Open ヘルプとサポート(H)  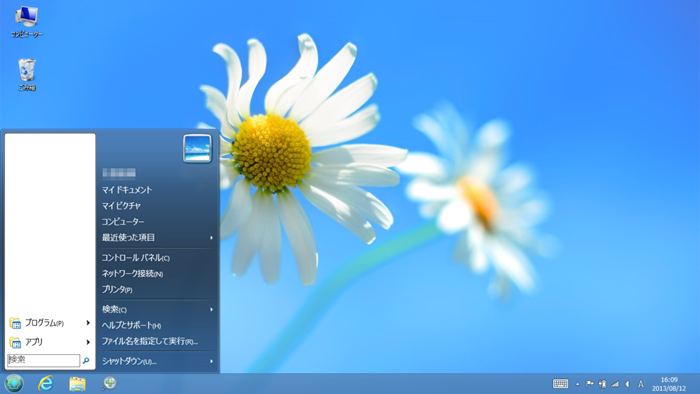click(x=131, y=325)
